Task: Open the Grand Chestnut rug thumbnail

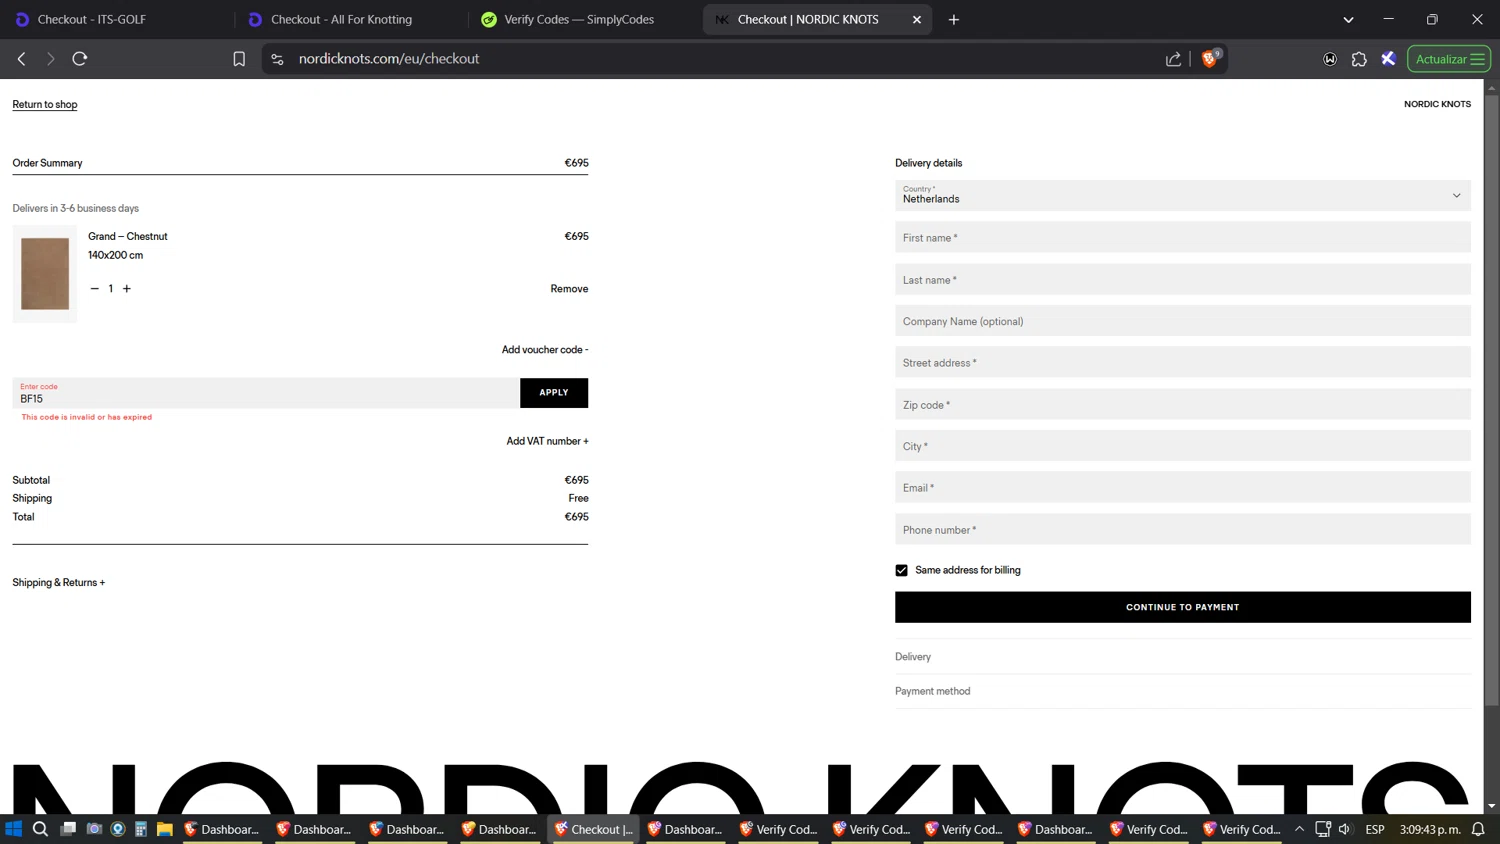Action: pos(45,273)
